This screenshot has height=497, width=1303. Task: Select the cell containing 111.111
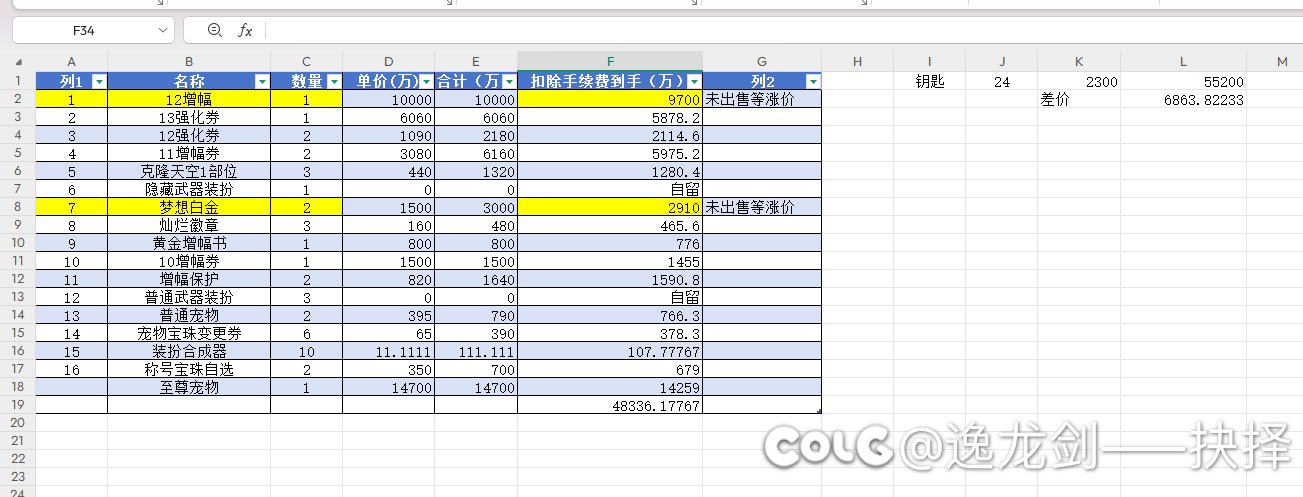476,351
